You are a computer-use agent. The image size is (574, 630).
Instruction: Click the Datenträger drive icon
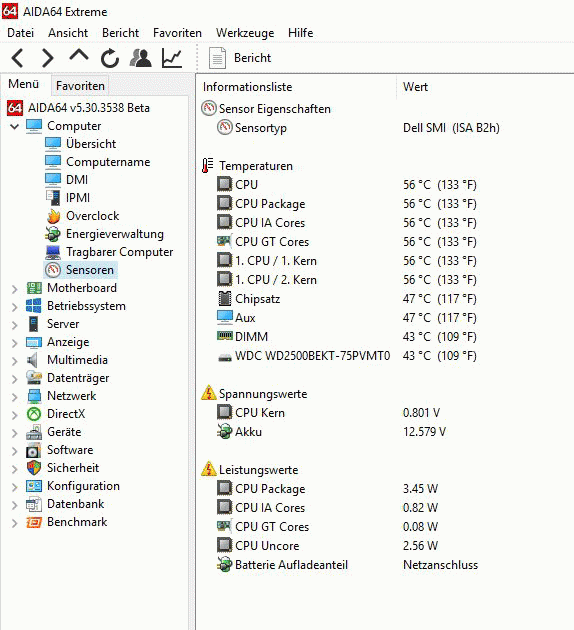click(34, 378)
